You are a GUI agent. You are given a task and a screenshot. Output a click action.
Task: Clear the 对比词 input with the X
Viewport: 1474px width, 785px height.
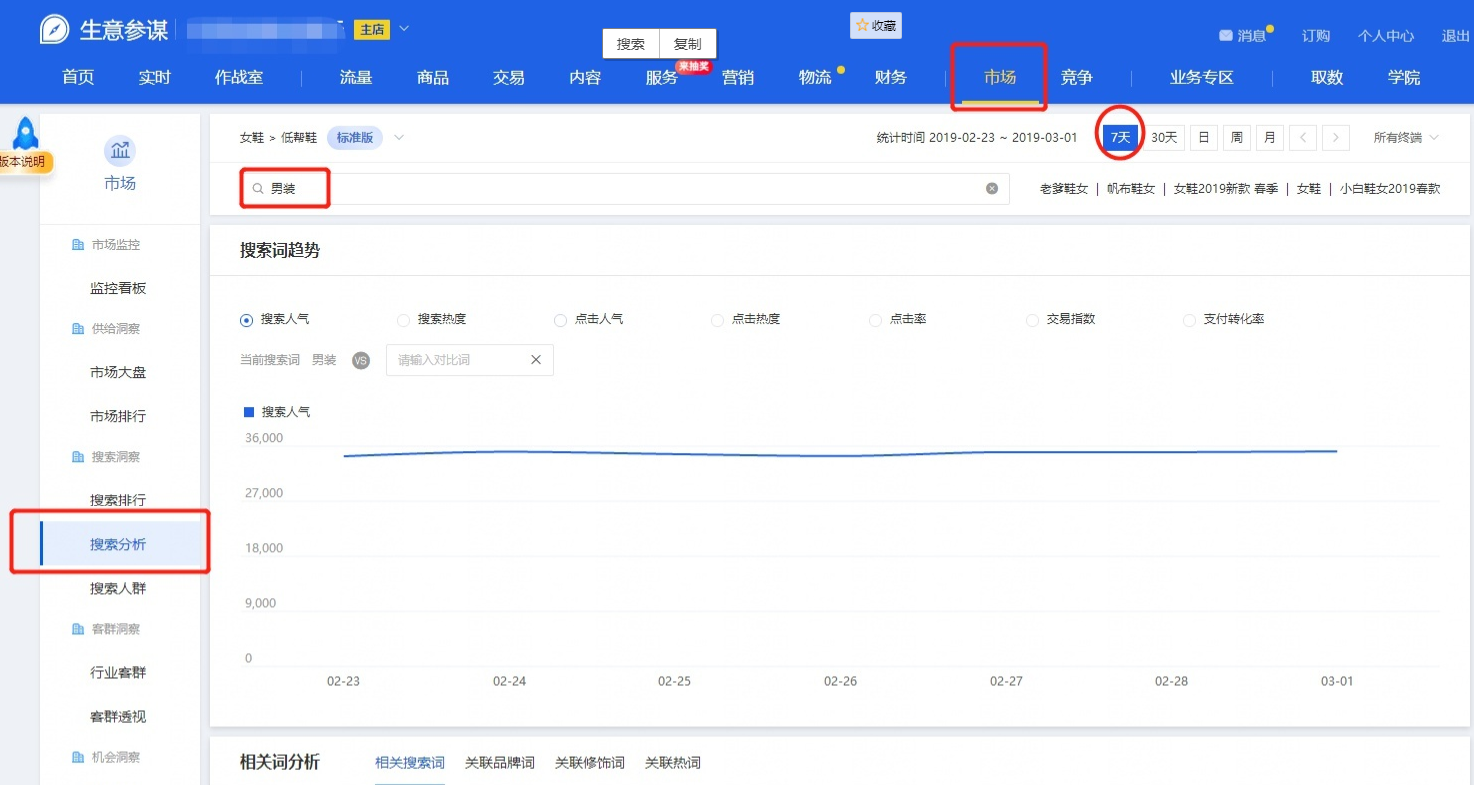pyautogui.click(x=536, y=360)
